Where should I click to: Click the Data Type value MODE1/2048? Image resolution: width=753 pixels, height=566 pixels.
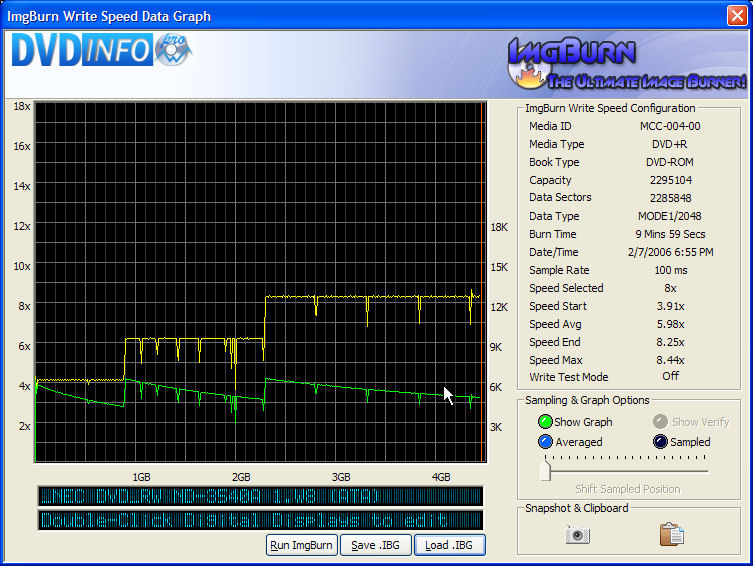click(x=669, y=216)
